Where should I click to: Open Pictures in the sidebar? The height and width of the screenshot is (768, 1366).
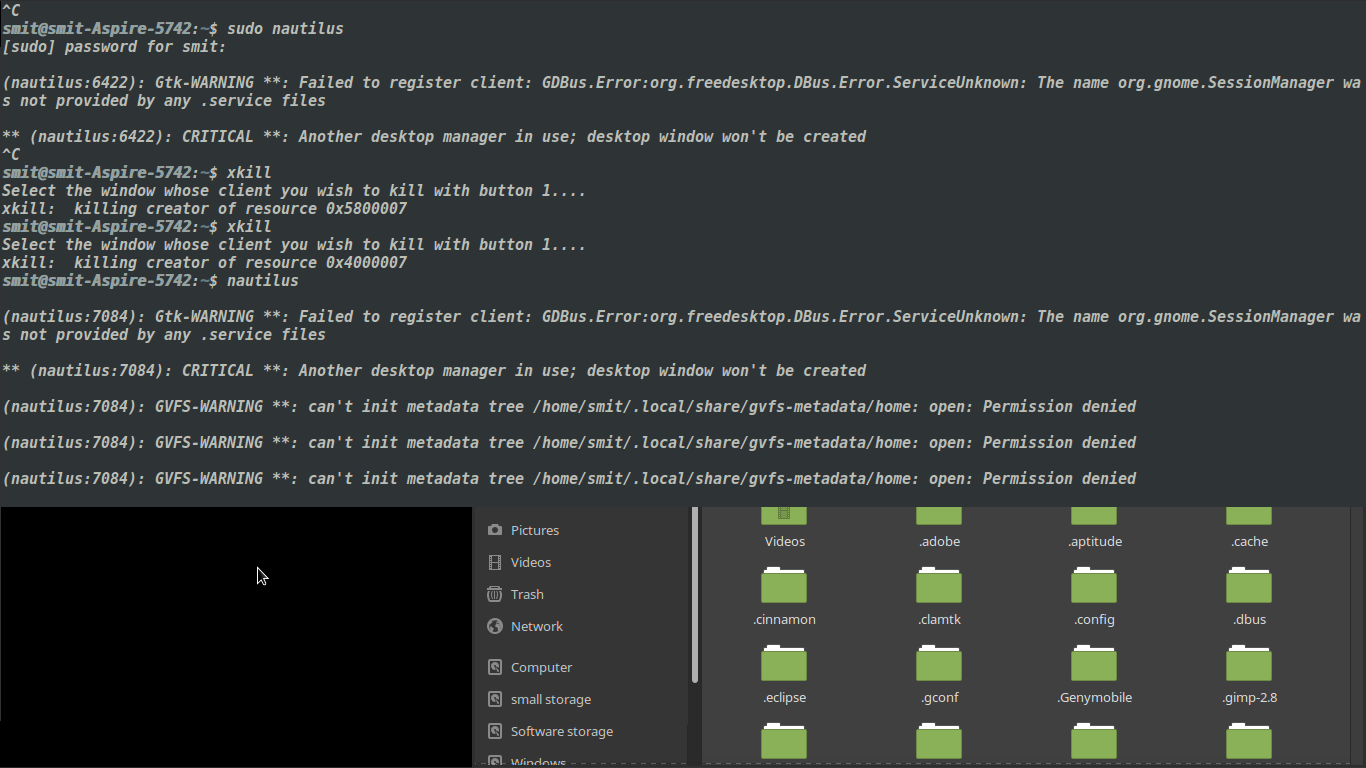tap(534, 530)
